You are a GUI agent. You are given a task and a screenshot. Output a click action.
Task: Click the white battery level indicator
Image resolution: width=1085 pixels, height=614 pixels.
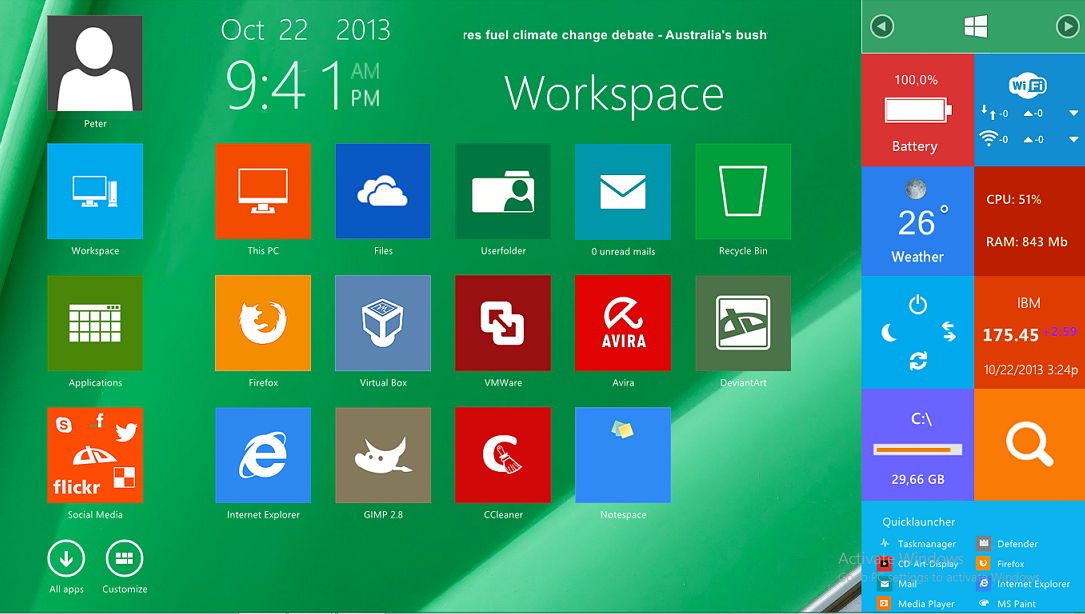pyautogui.click(x=918, y=110)
